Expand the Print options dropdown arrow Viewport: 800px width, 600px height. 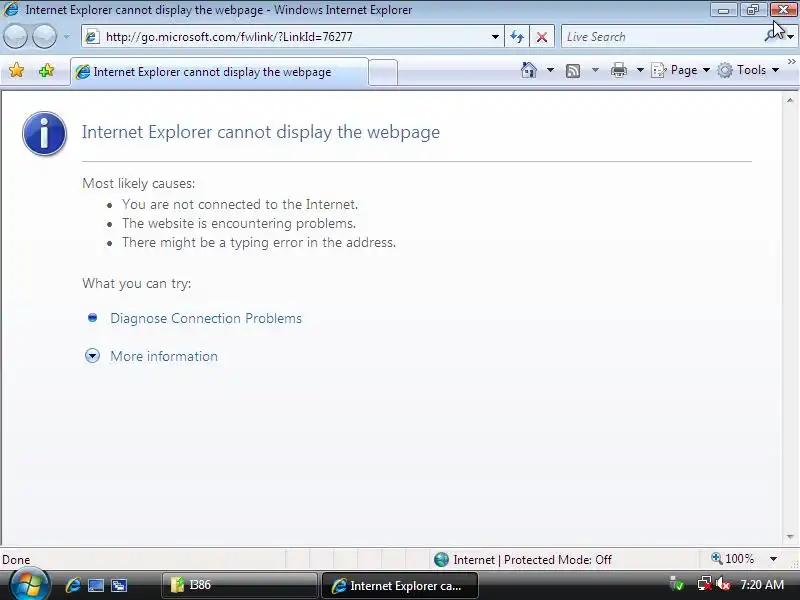click(640, 70)
